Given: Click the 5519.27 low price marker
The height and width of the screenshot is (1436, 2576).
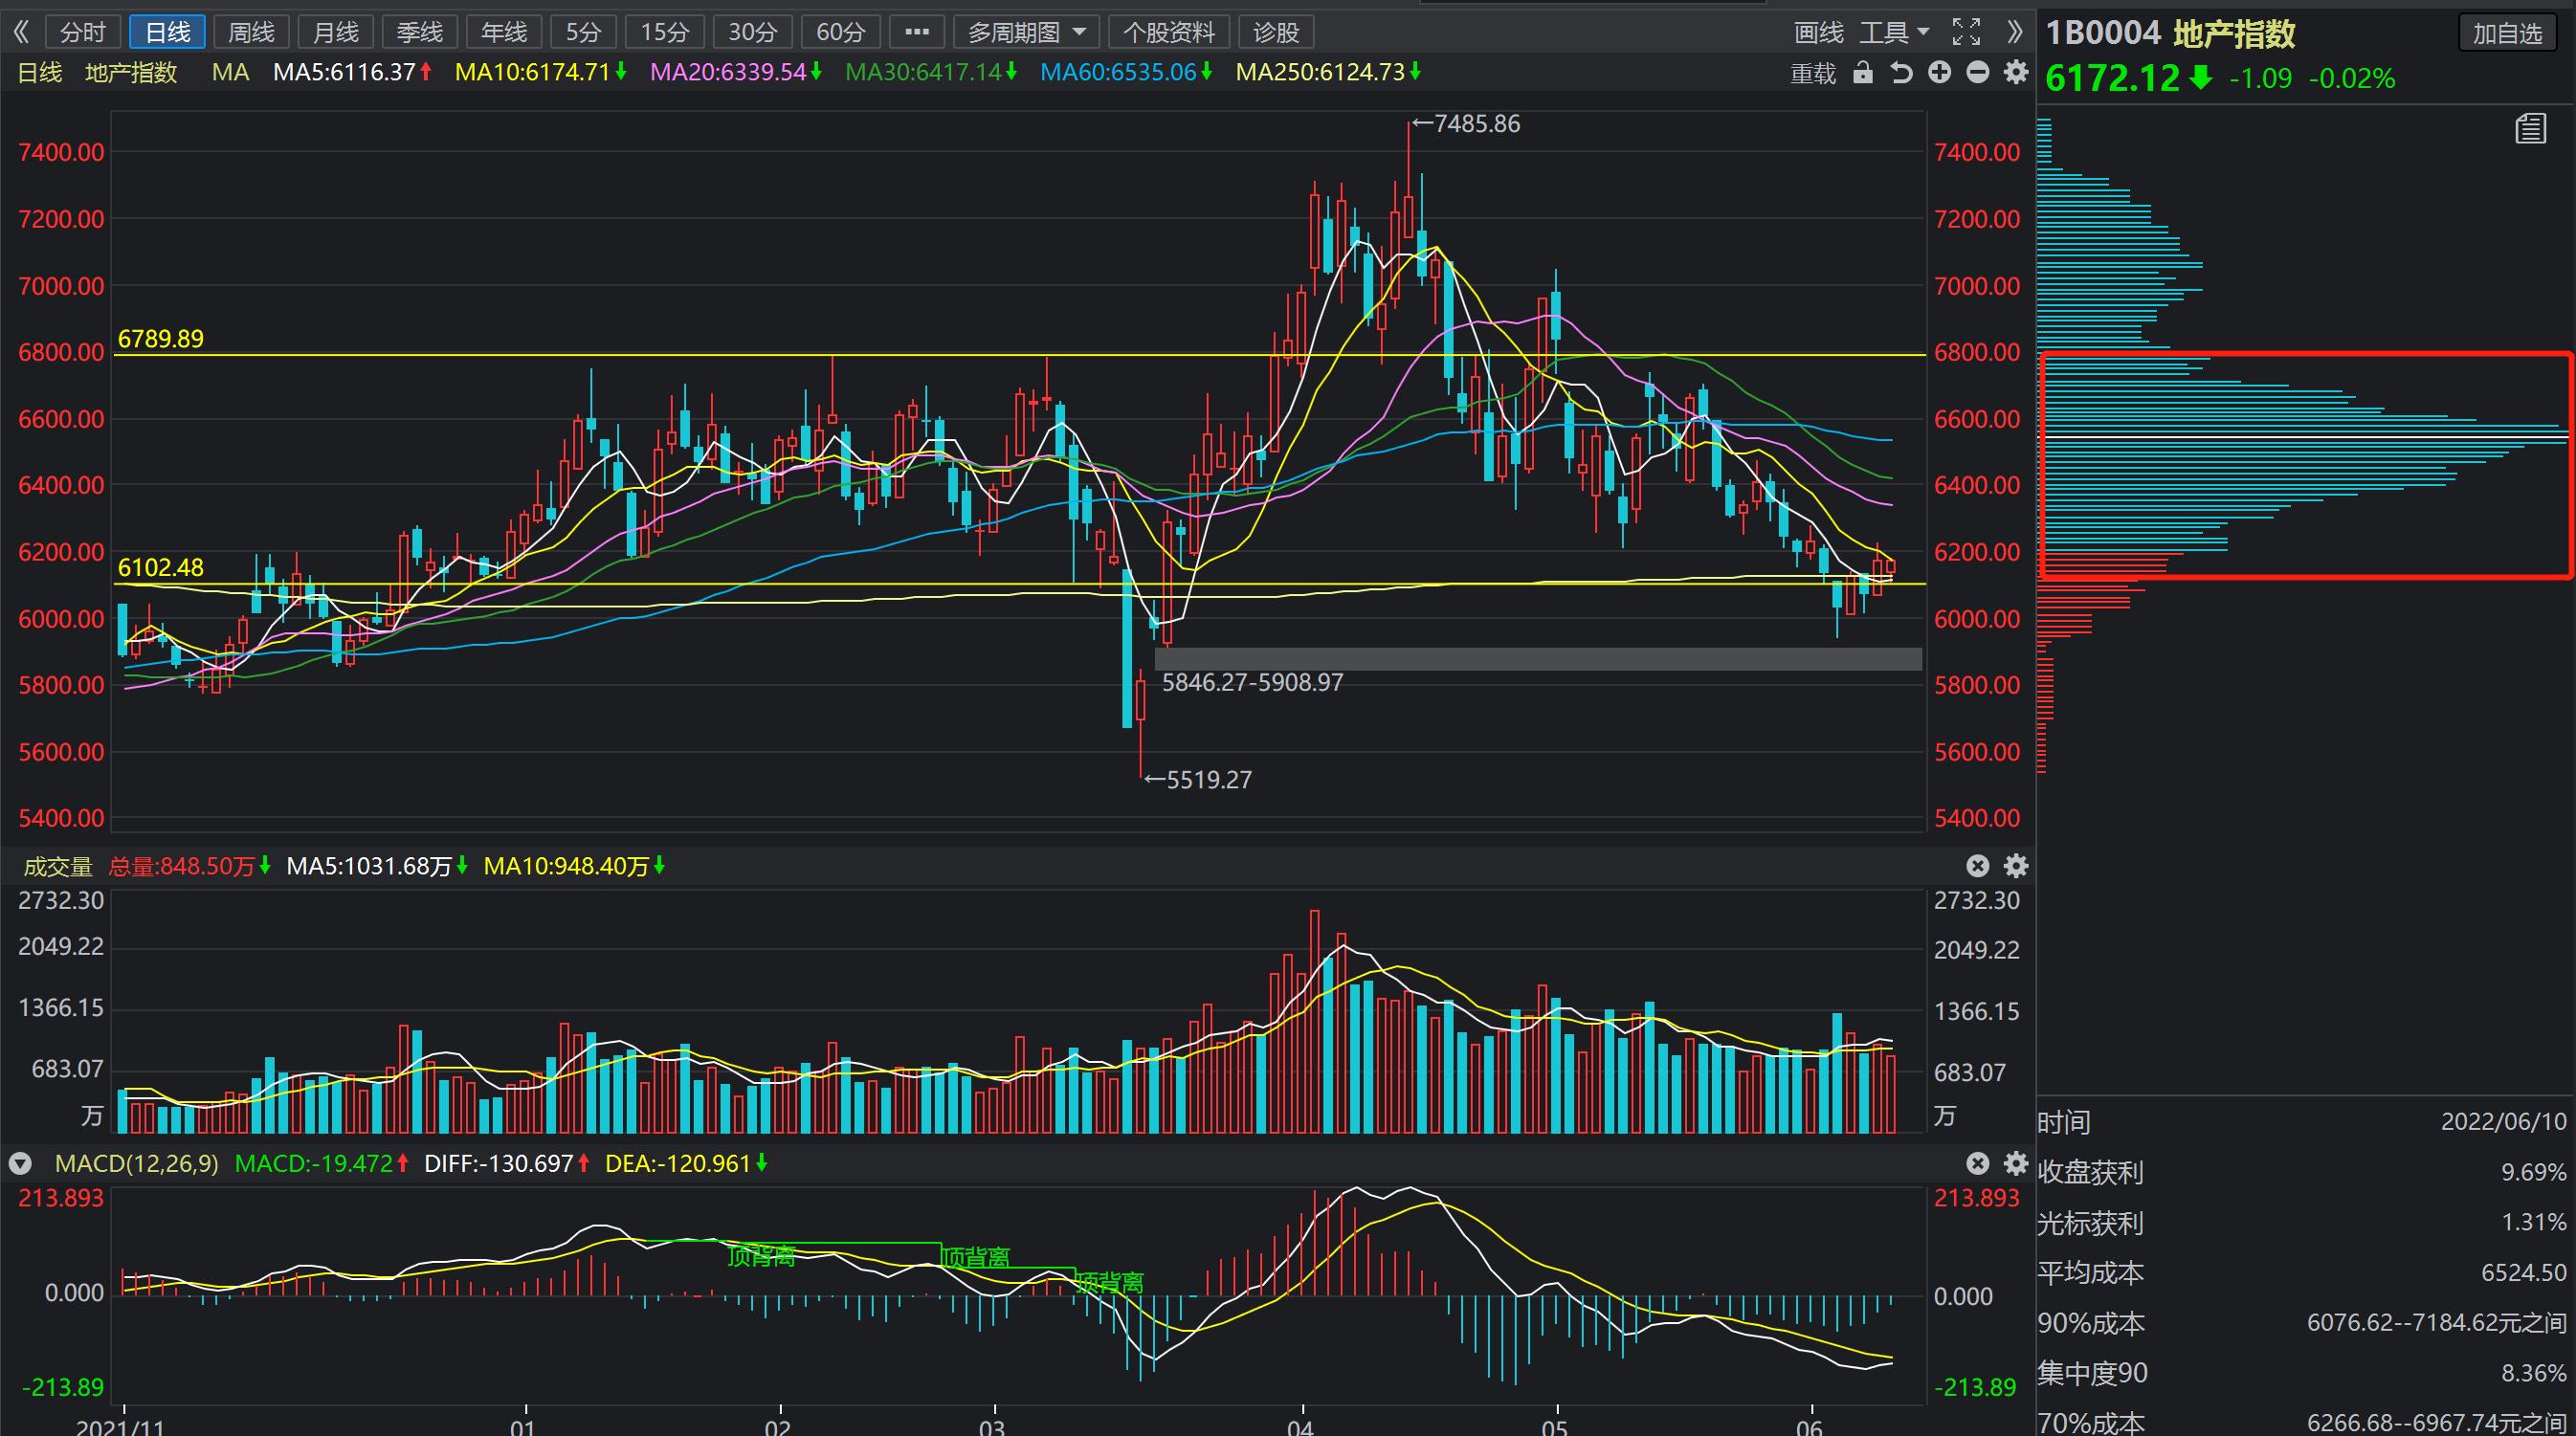Looking at the screenshot, I should pyautogui.click(x=1198, y=779).
